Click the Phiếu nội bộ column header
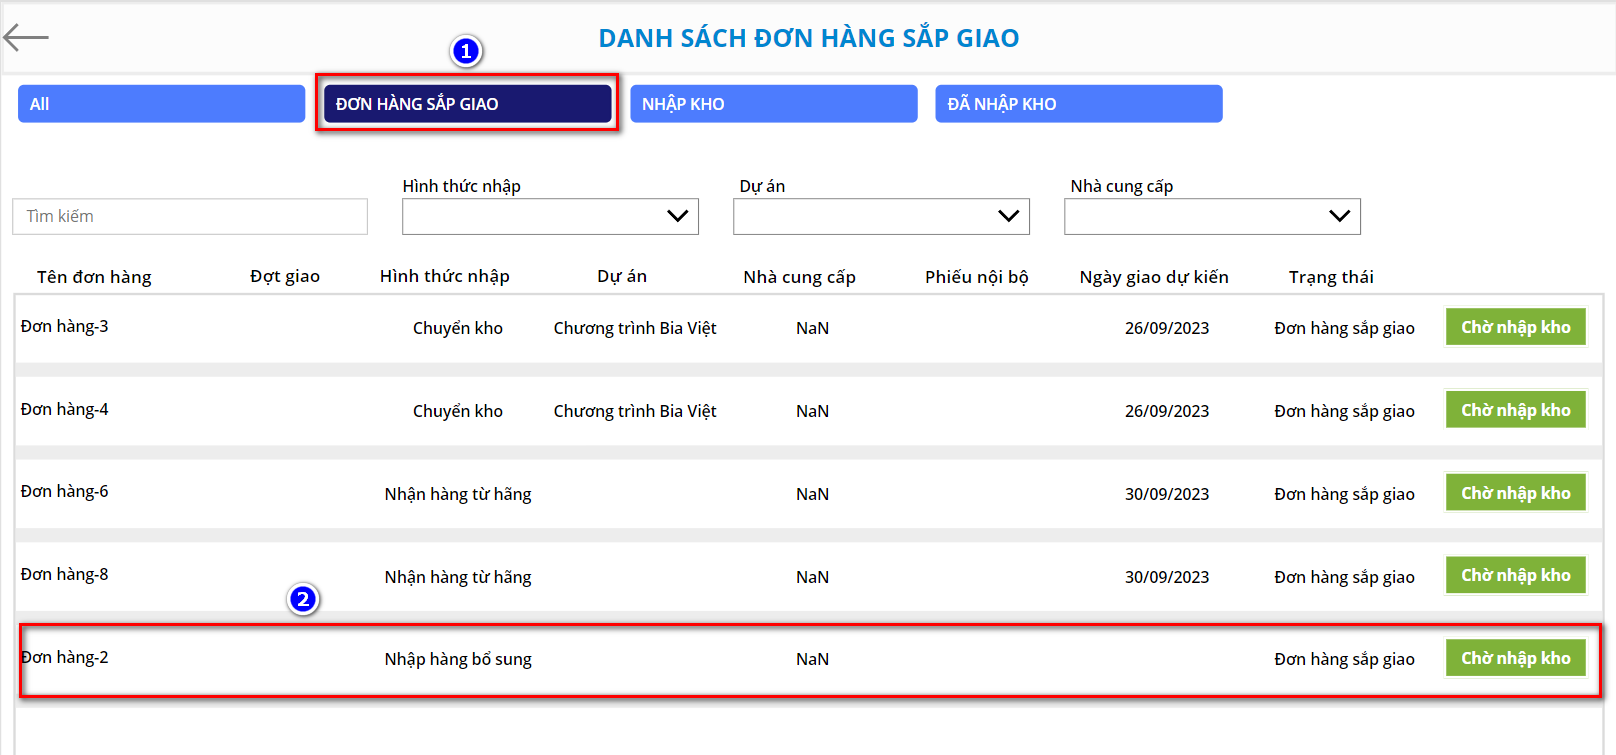This screenshot has height=755, width=1616. click(x=977, y=277)
